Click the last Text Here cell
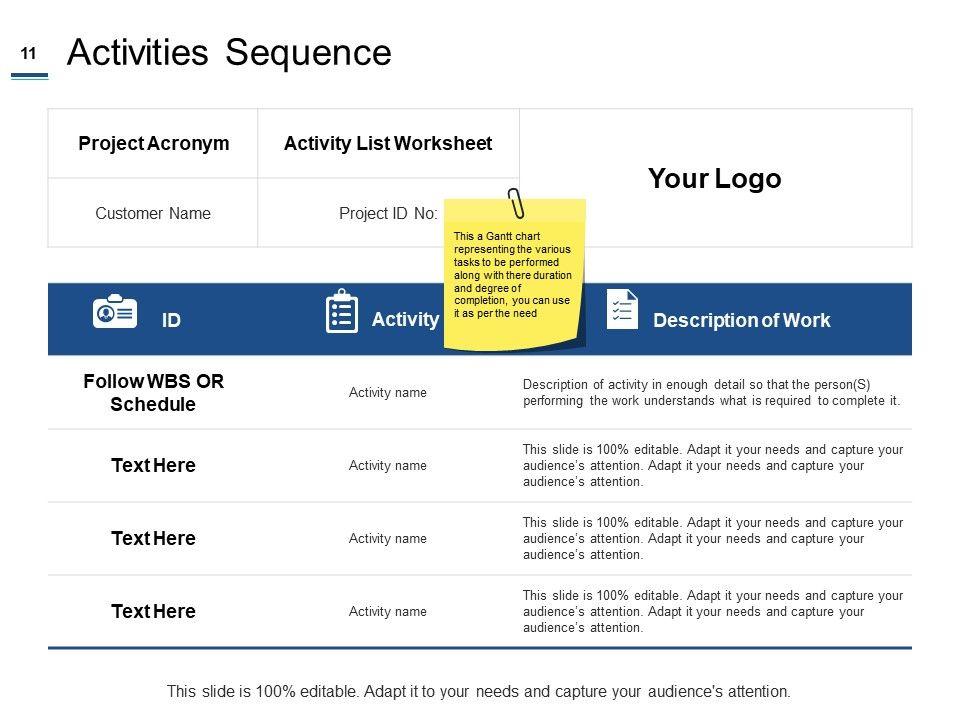Screen dimensions: 960x720 [x=153, y=612]
